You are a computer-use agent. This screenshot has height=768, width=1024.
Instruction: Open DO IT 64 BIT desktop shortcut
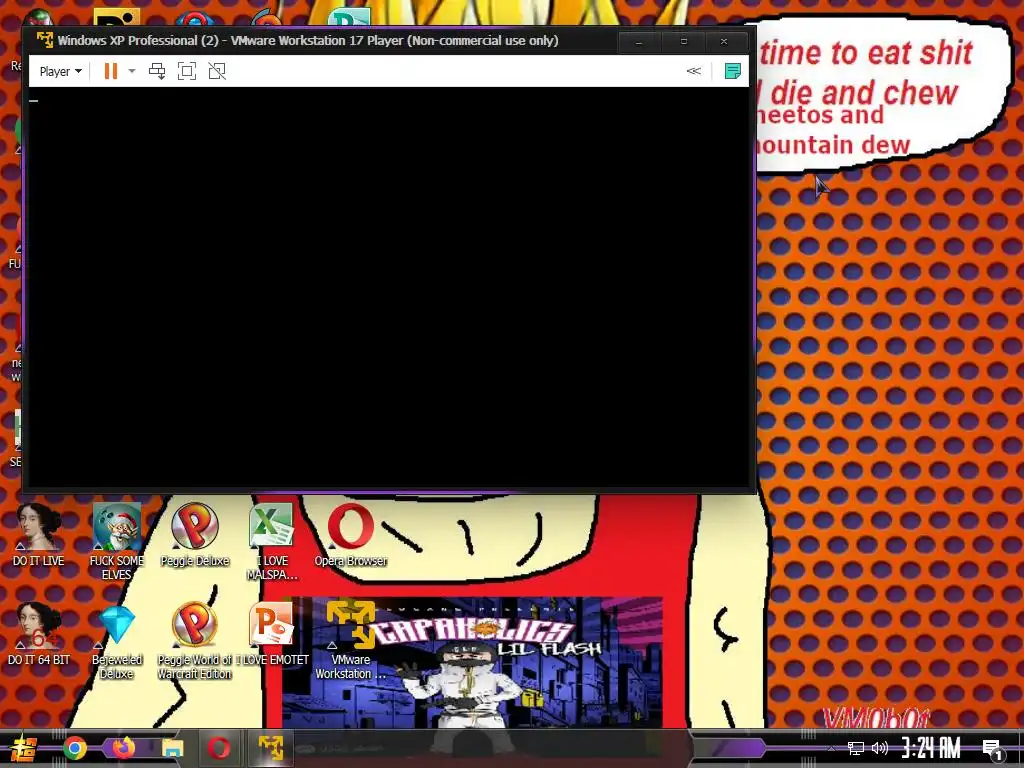[x=39, y=633]
